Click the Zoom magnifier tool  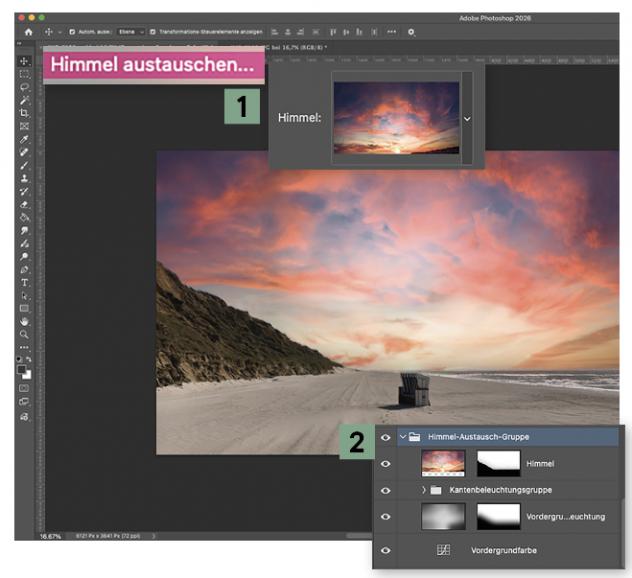pos(25,335)
